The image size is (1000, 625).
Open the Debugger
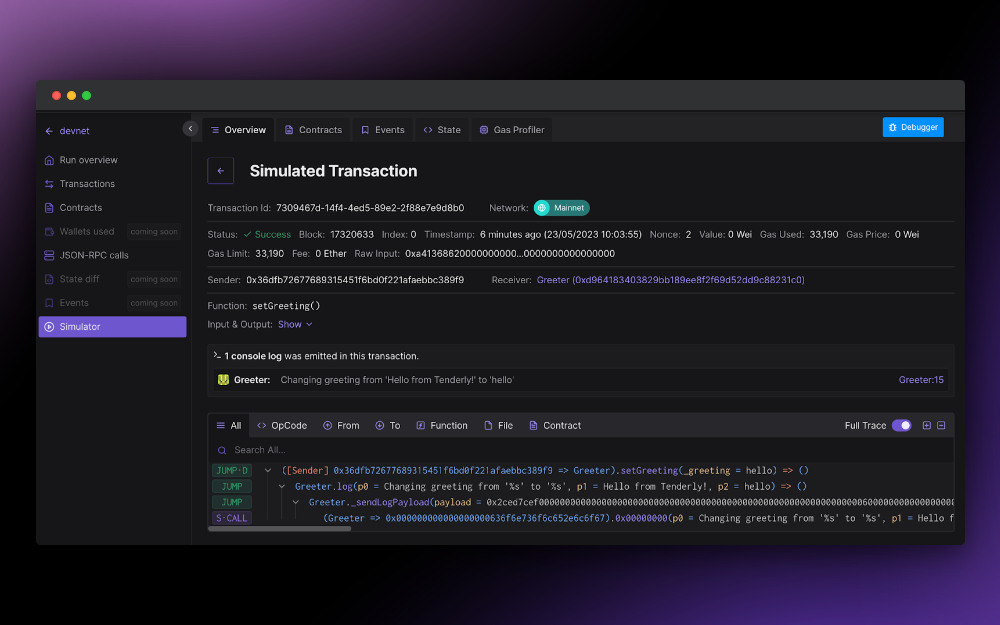(913, 128)
